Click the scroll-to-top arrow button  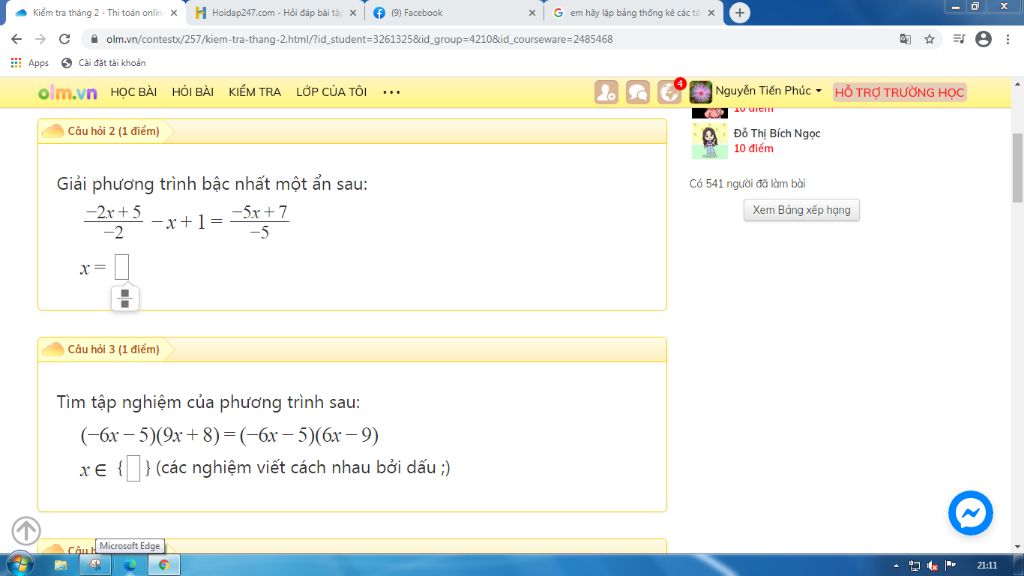[26, 530]
